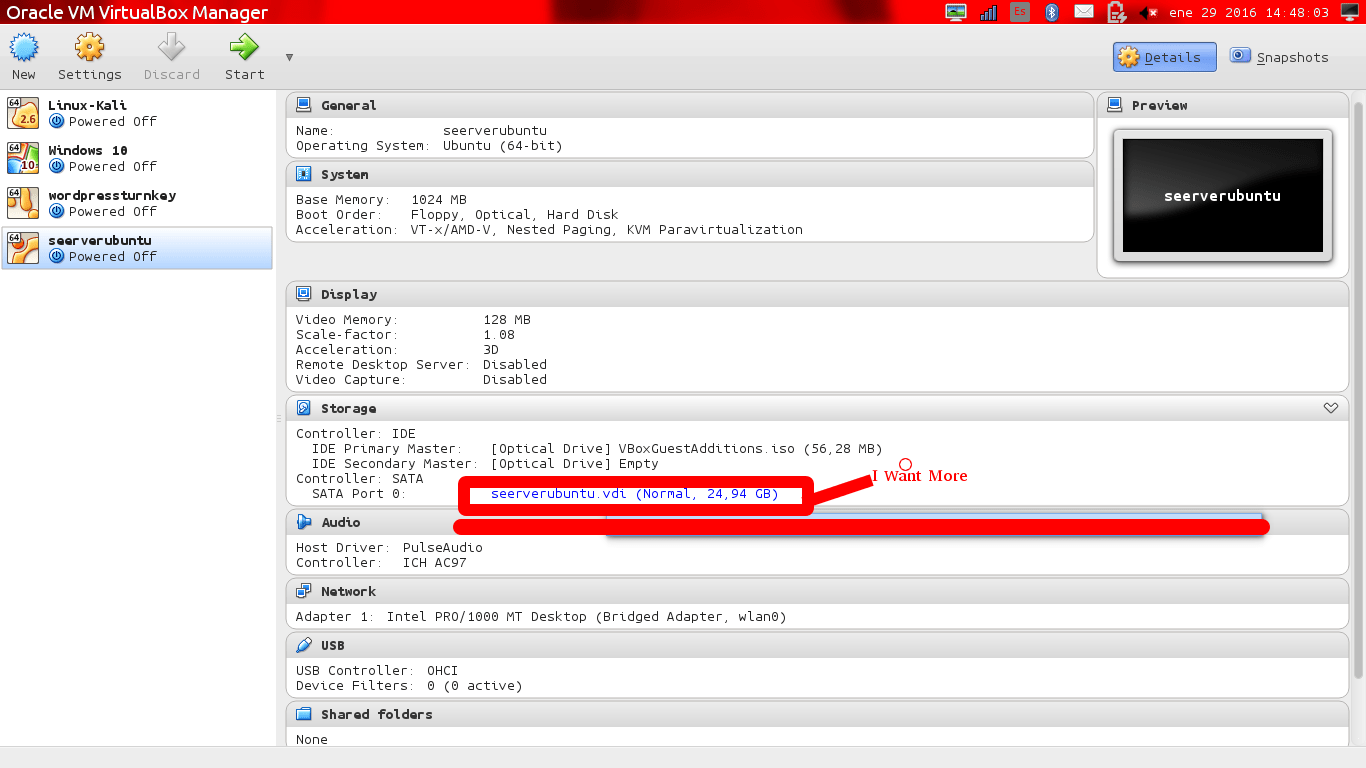Click the Network section adapter icon
Screen dimensions: 1366x768
pos(303,591)
